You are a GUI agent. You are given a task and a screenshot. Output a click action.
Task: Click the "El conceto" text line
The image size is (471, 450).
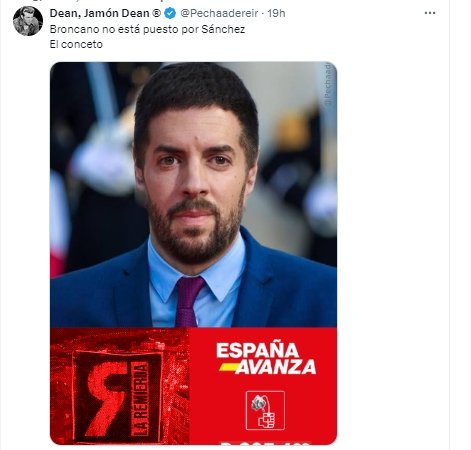[x=76, y=44]
